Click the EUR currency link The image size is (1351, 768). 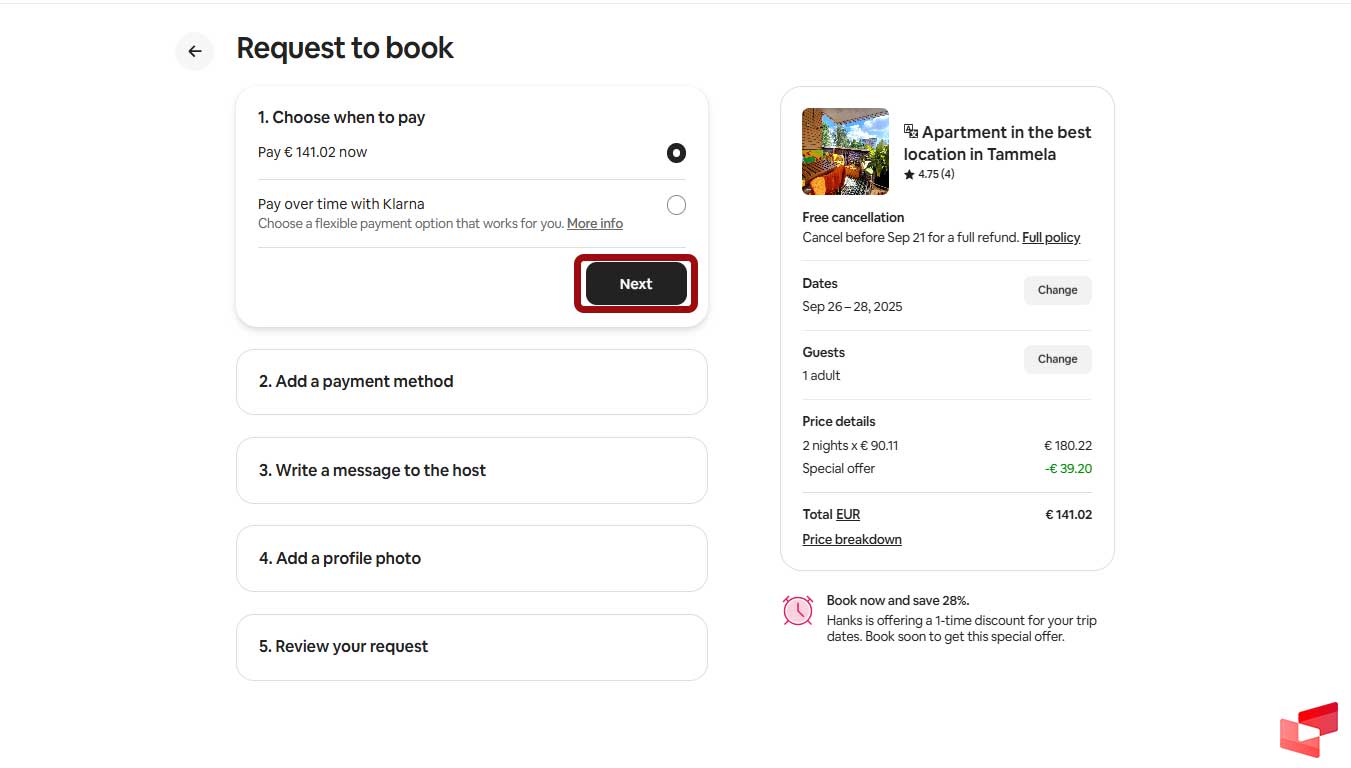[849, 514]
